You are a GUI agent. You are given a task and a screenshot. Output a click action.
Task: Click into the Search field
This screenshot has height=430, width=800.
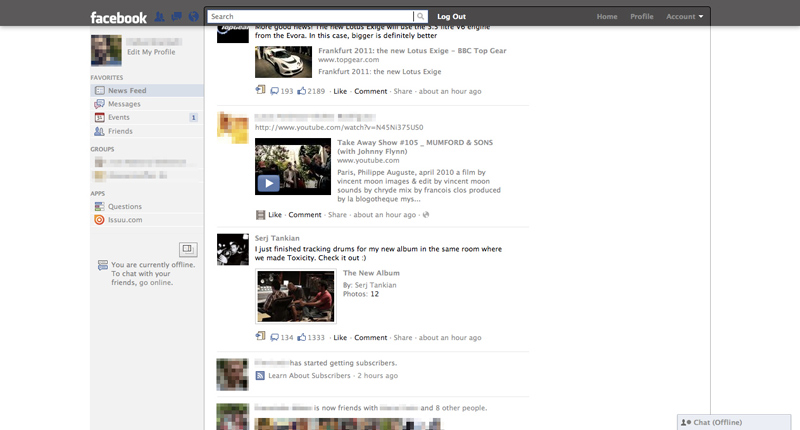click(x=311, y=16)
